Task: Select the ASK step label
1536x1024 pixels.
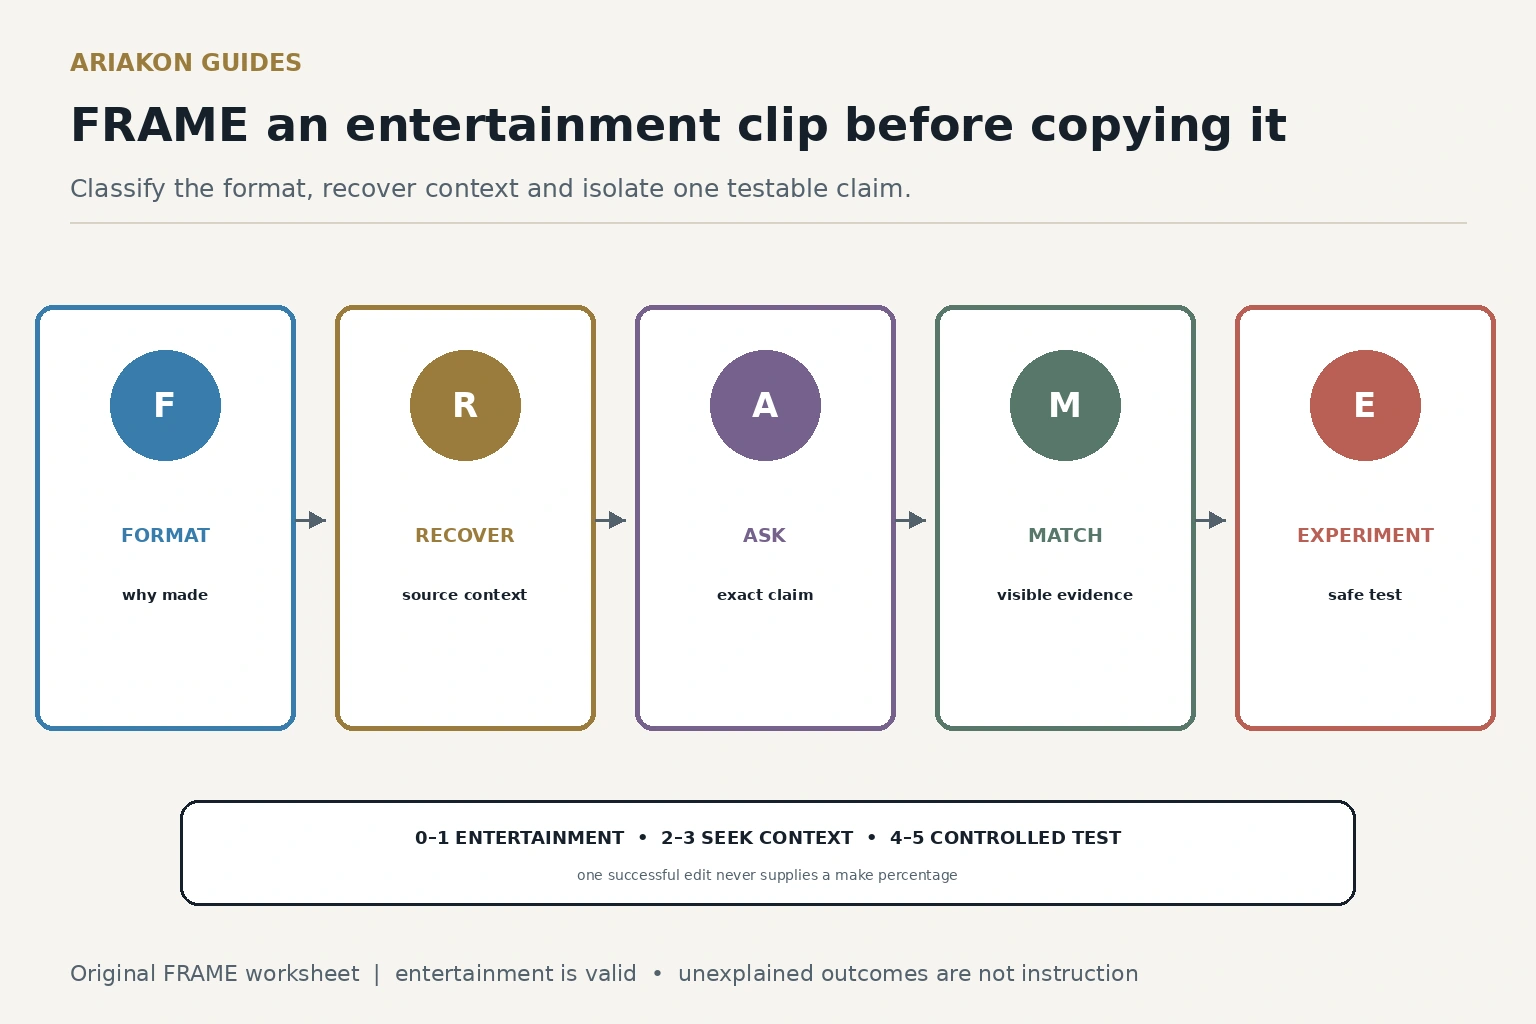Action: point(765,535)
